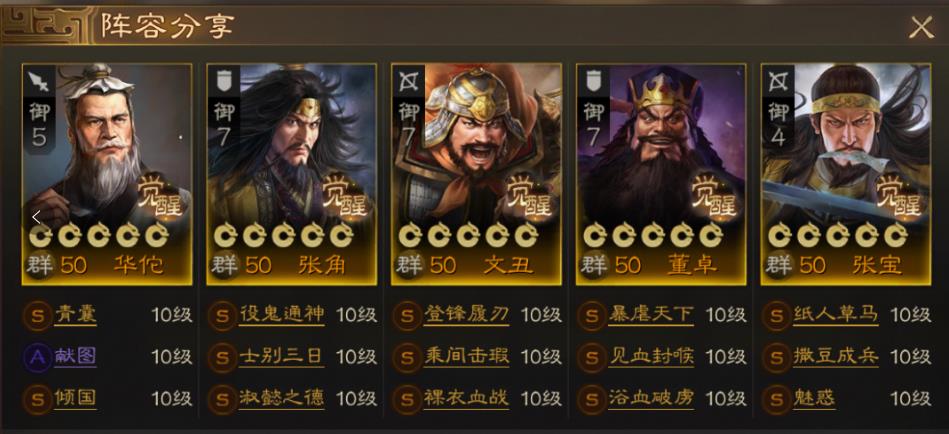Image resolution: width=949 pixels, height=434 pixels.
Task: Click the 群 faction icon on 张宝
Action: [778, 265]
